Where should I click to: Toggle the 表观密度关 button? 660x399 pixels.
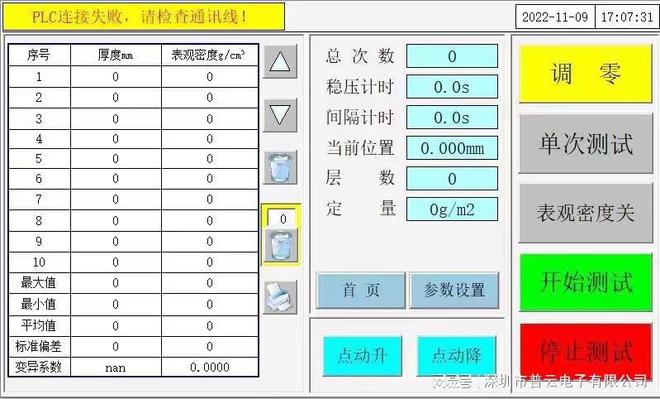point(586,213)
